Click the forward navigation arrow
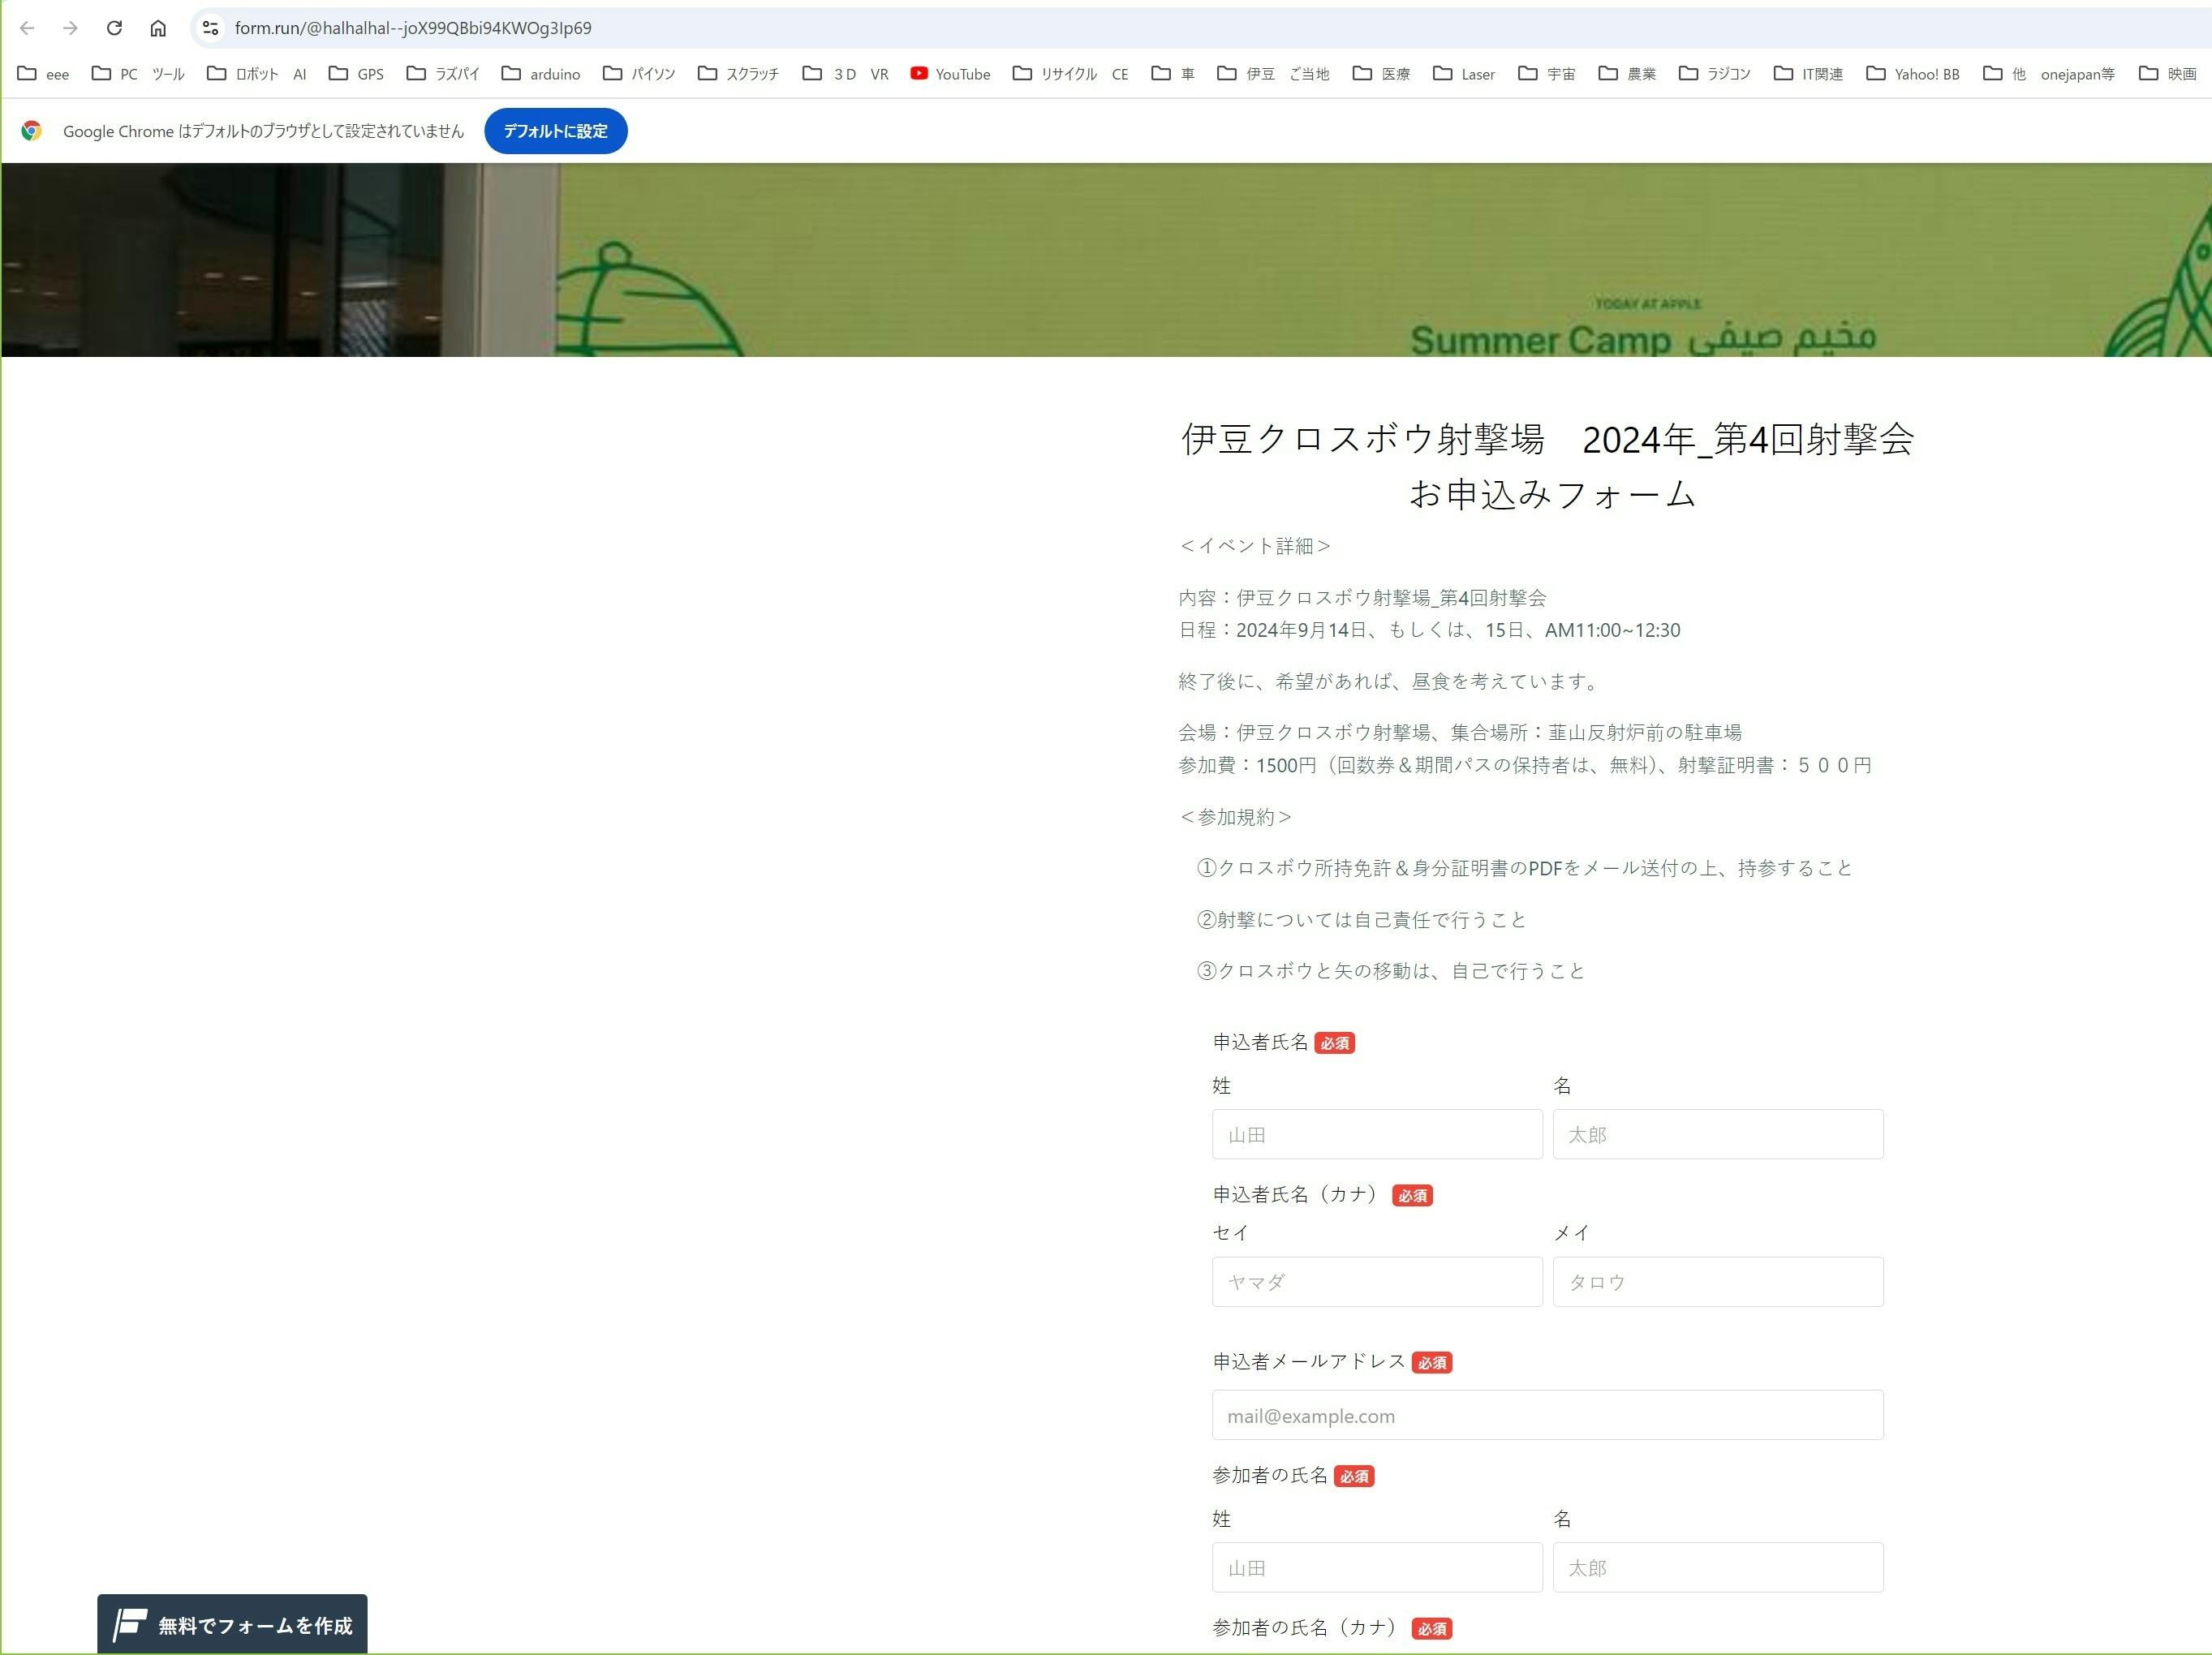Screen dimensions: 2212x1655 [x=70, y=28]
